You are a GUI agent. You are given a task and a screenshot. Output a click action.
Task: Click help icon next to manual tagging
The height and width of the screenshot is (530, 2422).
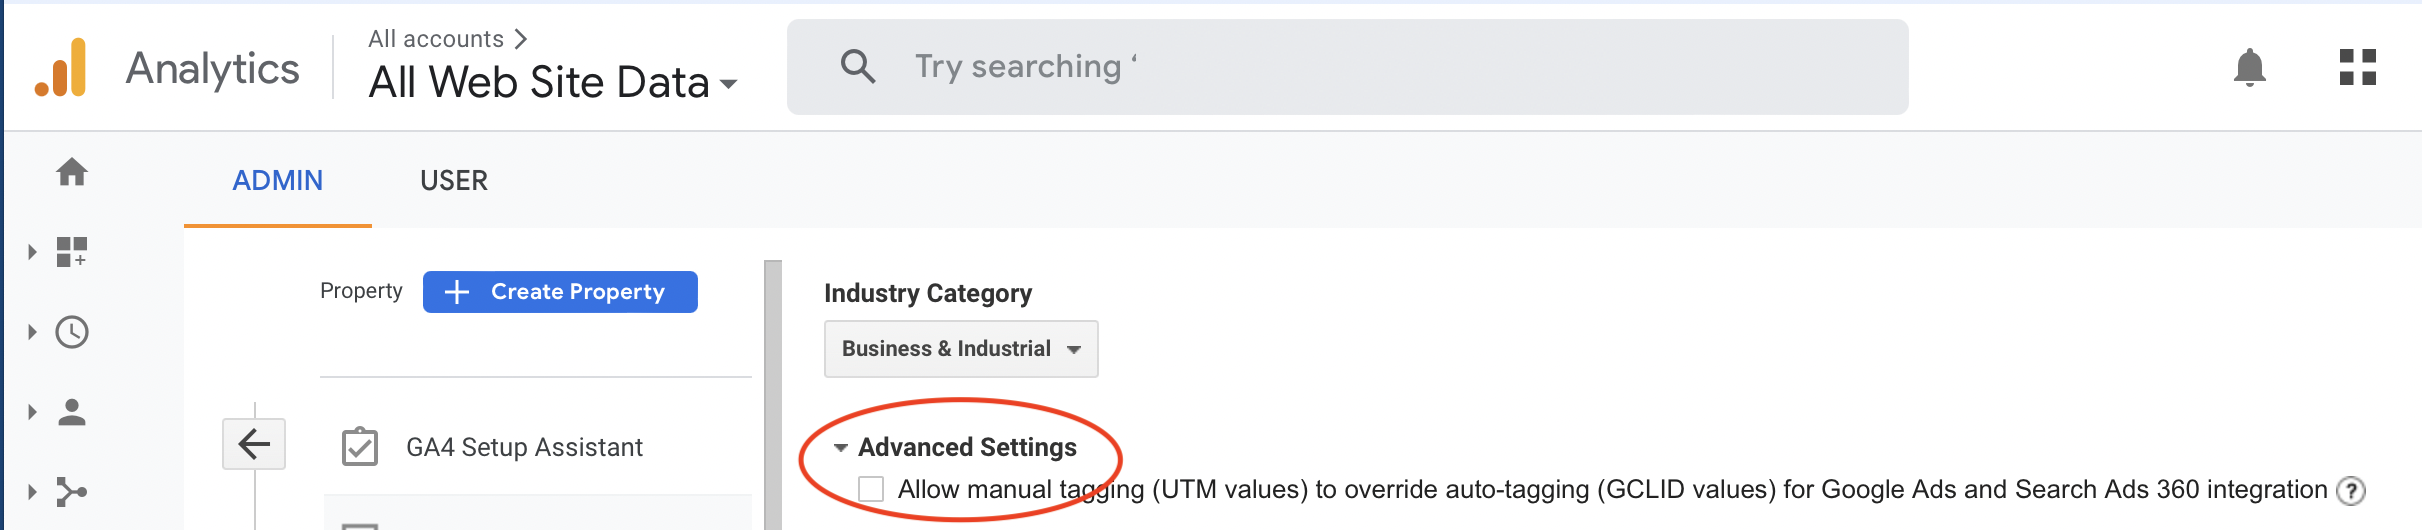[2350, 491]
